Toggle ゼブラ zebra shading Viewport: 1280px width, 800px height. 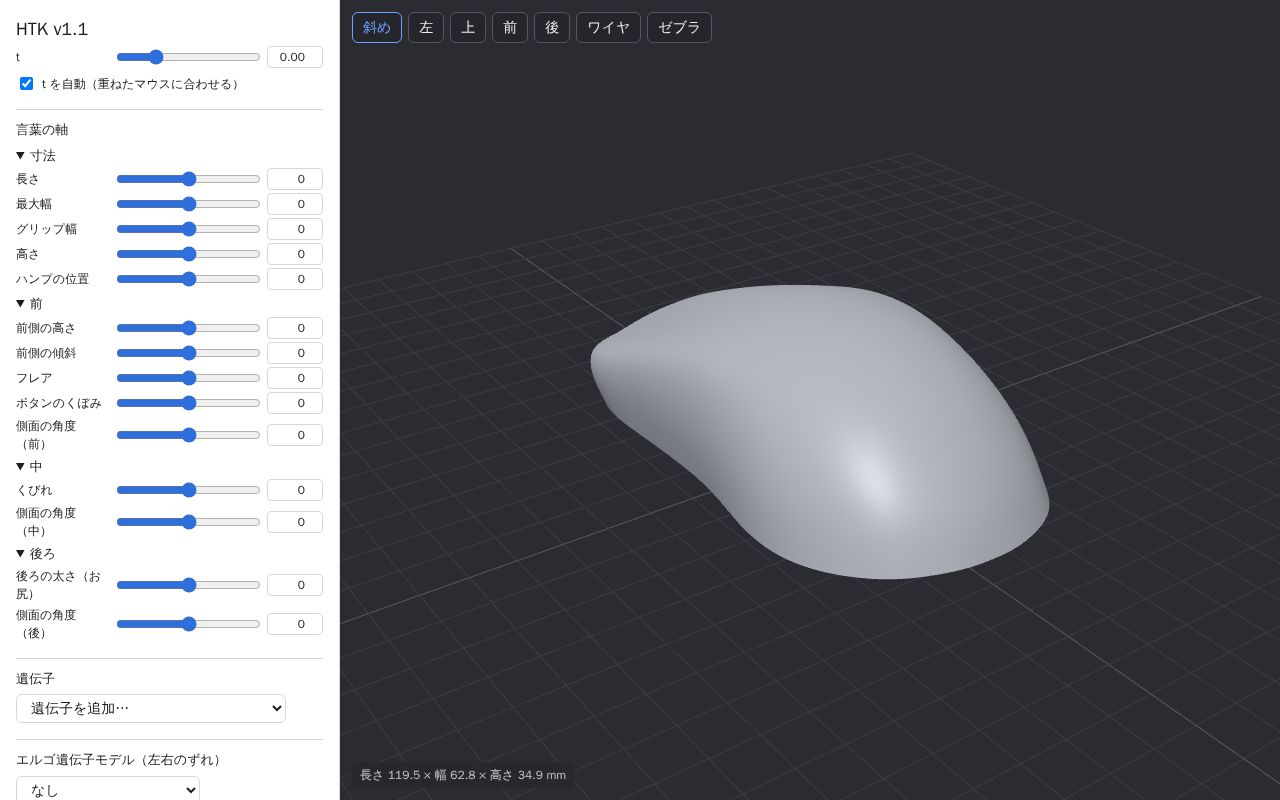tap(679, 28)
